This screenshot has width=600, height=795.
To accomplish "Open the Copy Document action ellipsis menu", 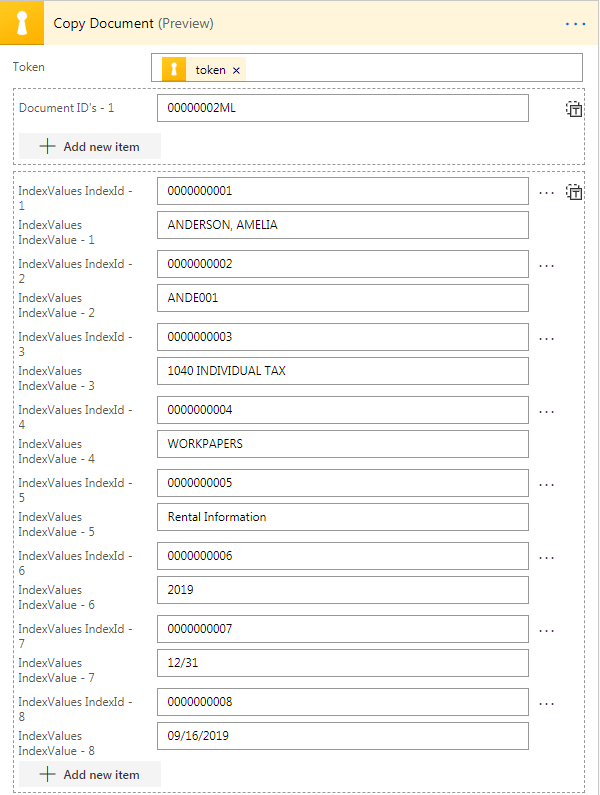I will (x=575, y=23).
